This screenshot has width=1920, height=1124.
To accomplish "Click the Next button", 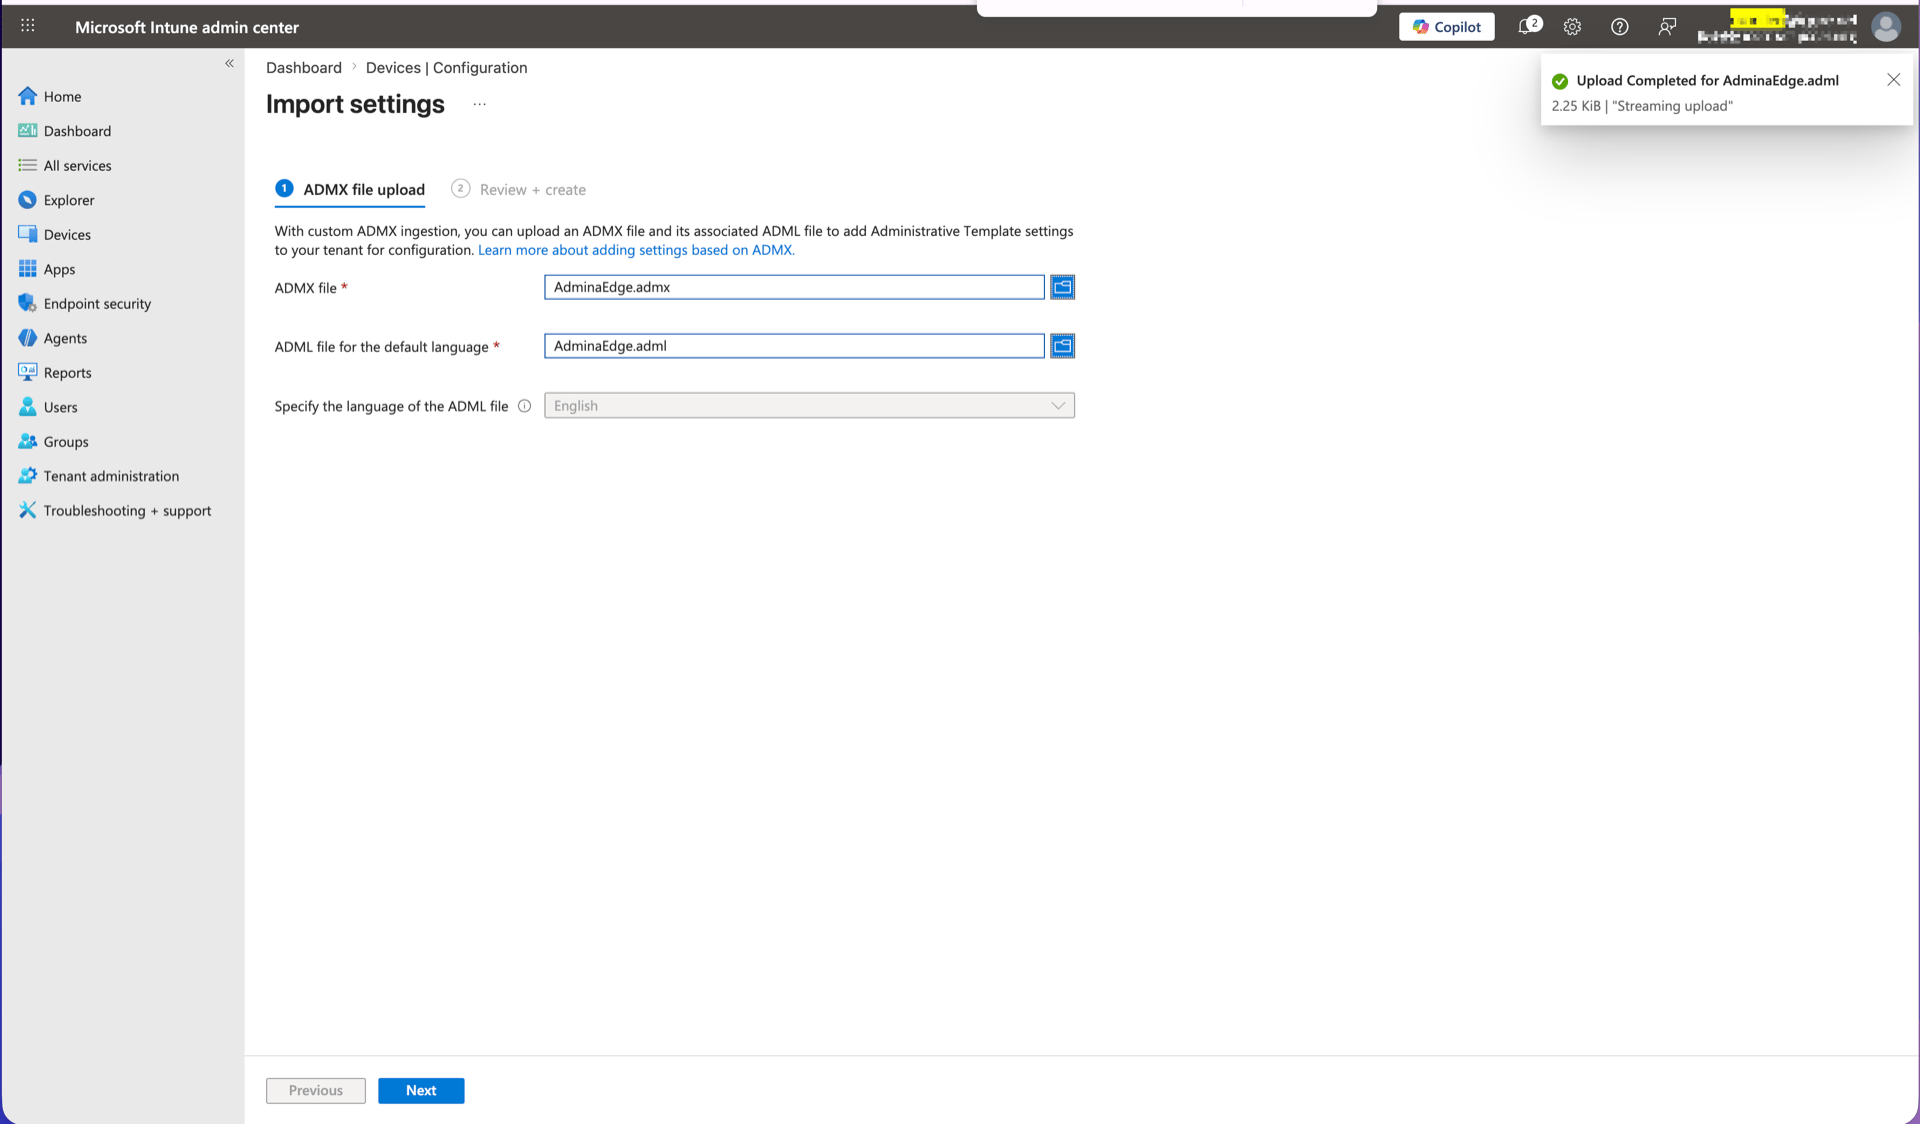I will coord(421,1091).
